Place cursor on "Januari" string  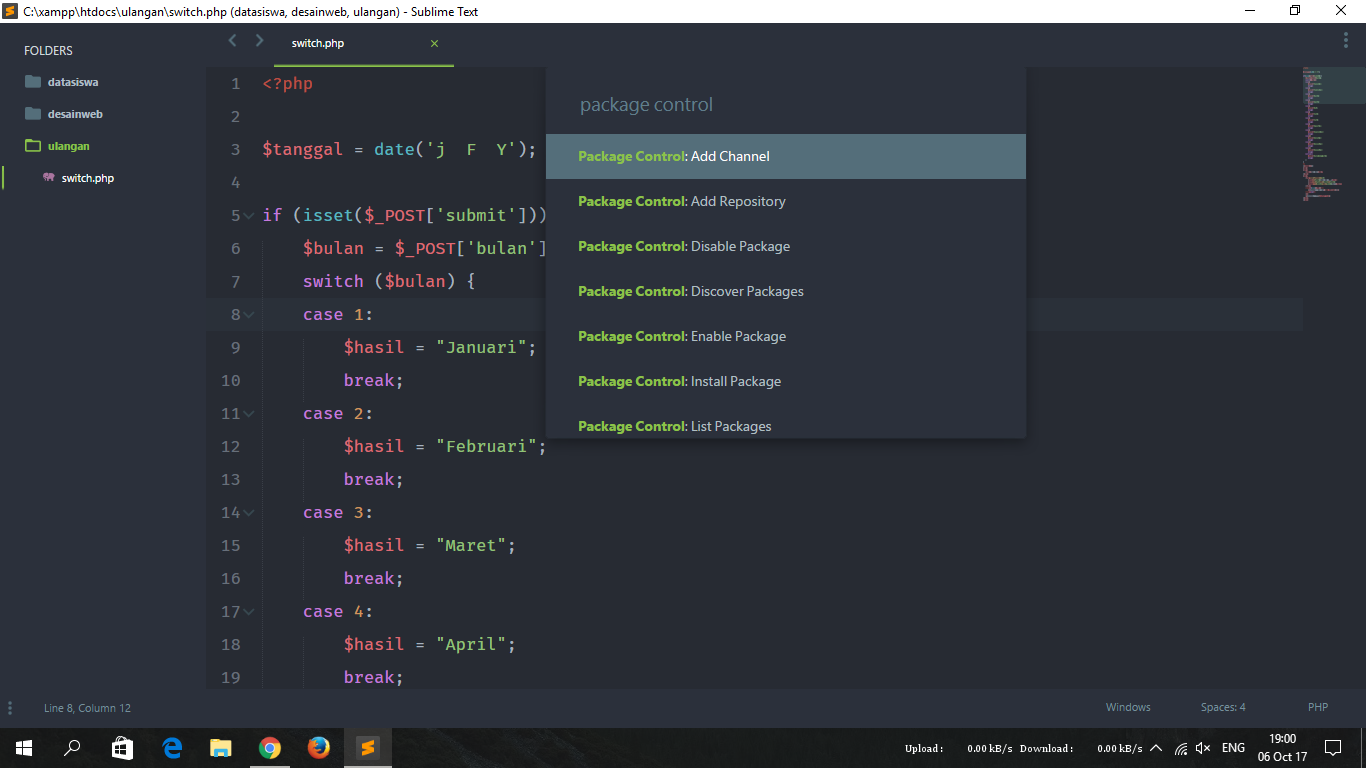481,348
